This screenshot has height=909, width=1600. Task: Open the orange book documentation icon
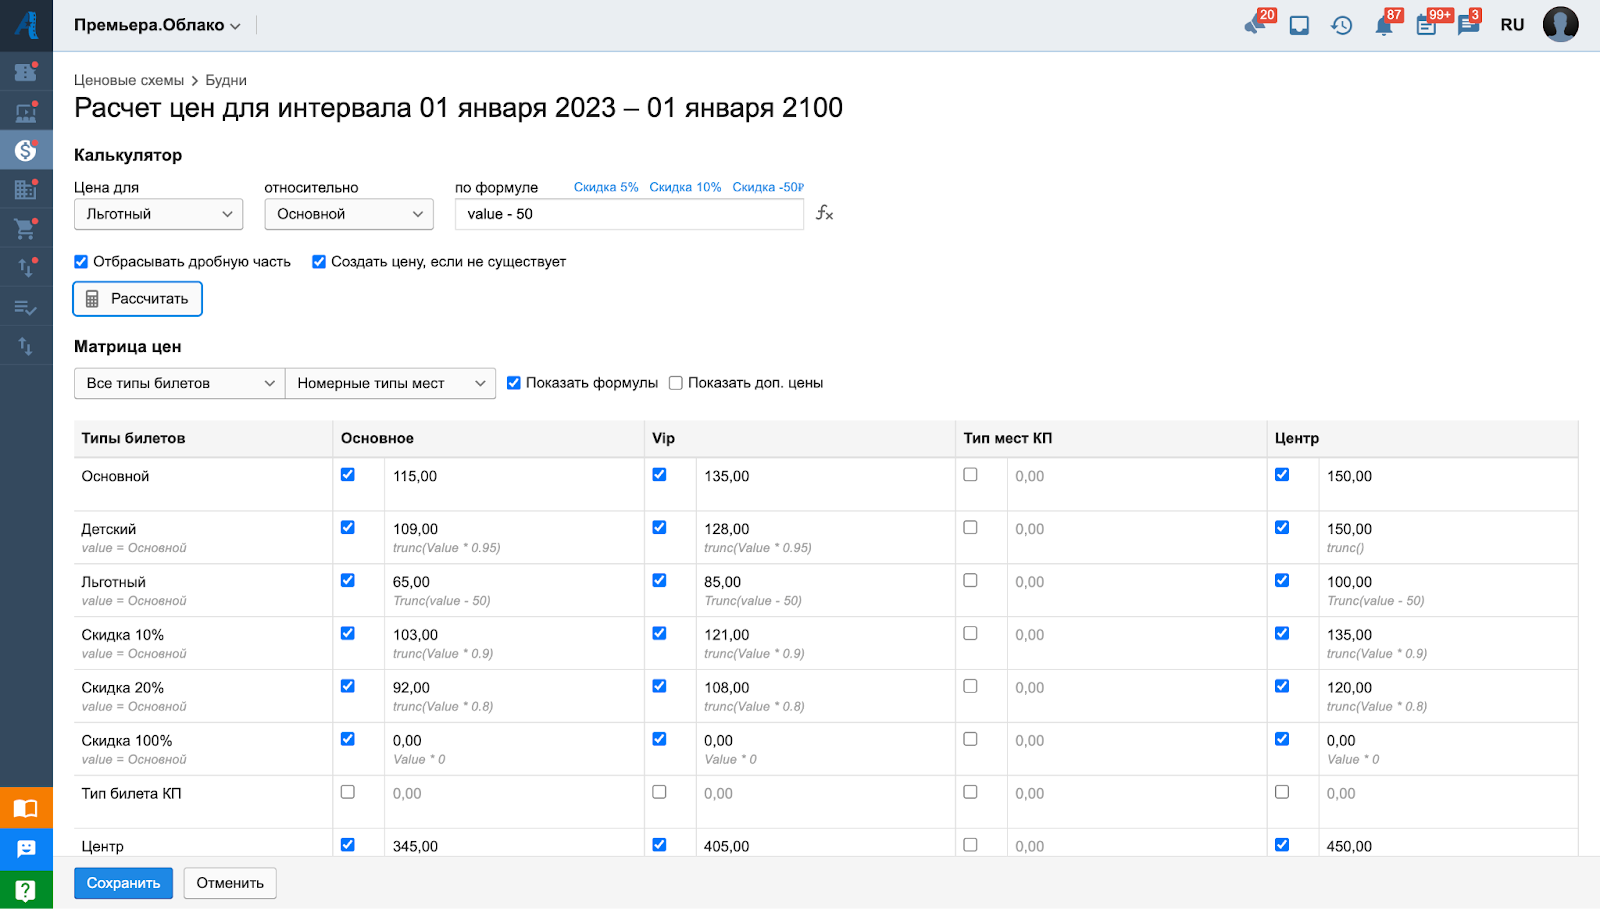pos(26,808)
